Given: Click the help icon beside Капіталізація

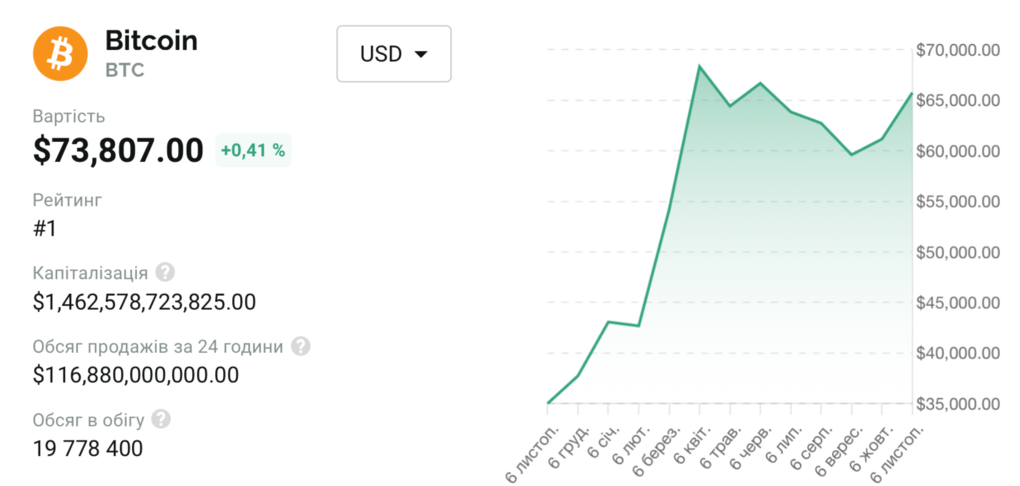Looking at the screenshot, I should [x=166, y=272].
